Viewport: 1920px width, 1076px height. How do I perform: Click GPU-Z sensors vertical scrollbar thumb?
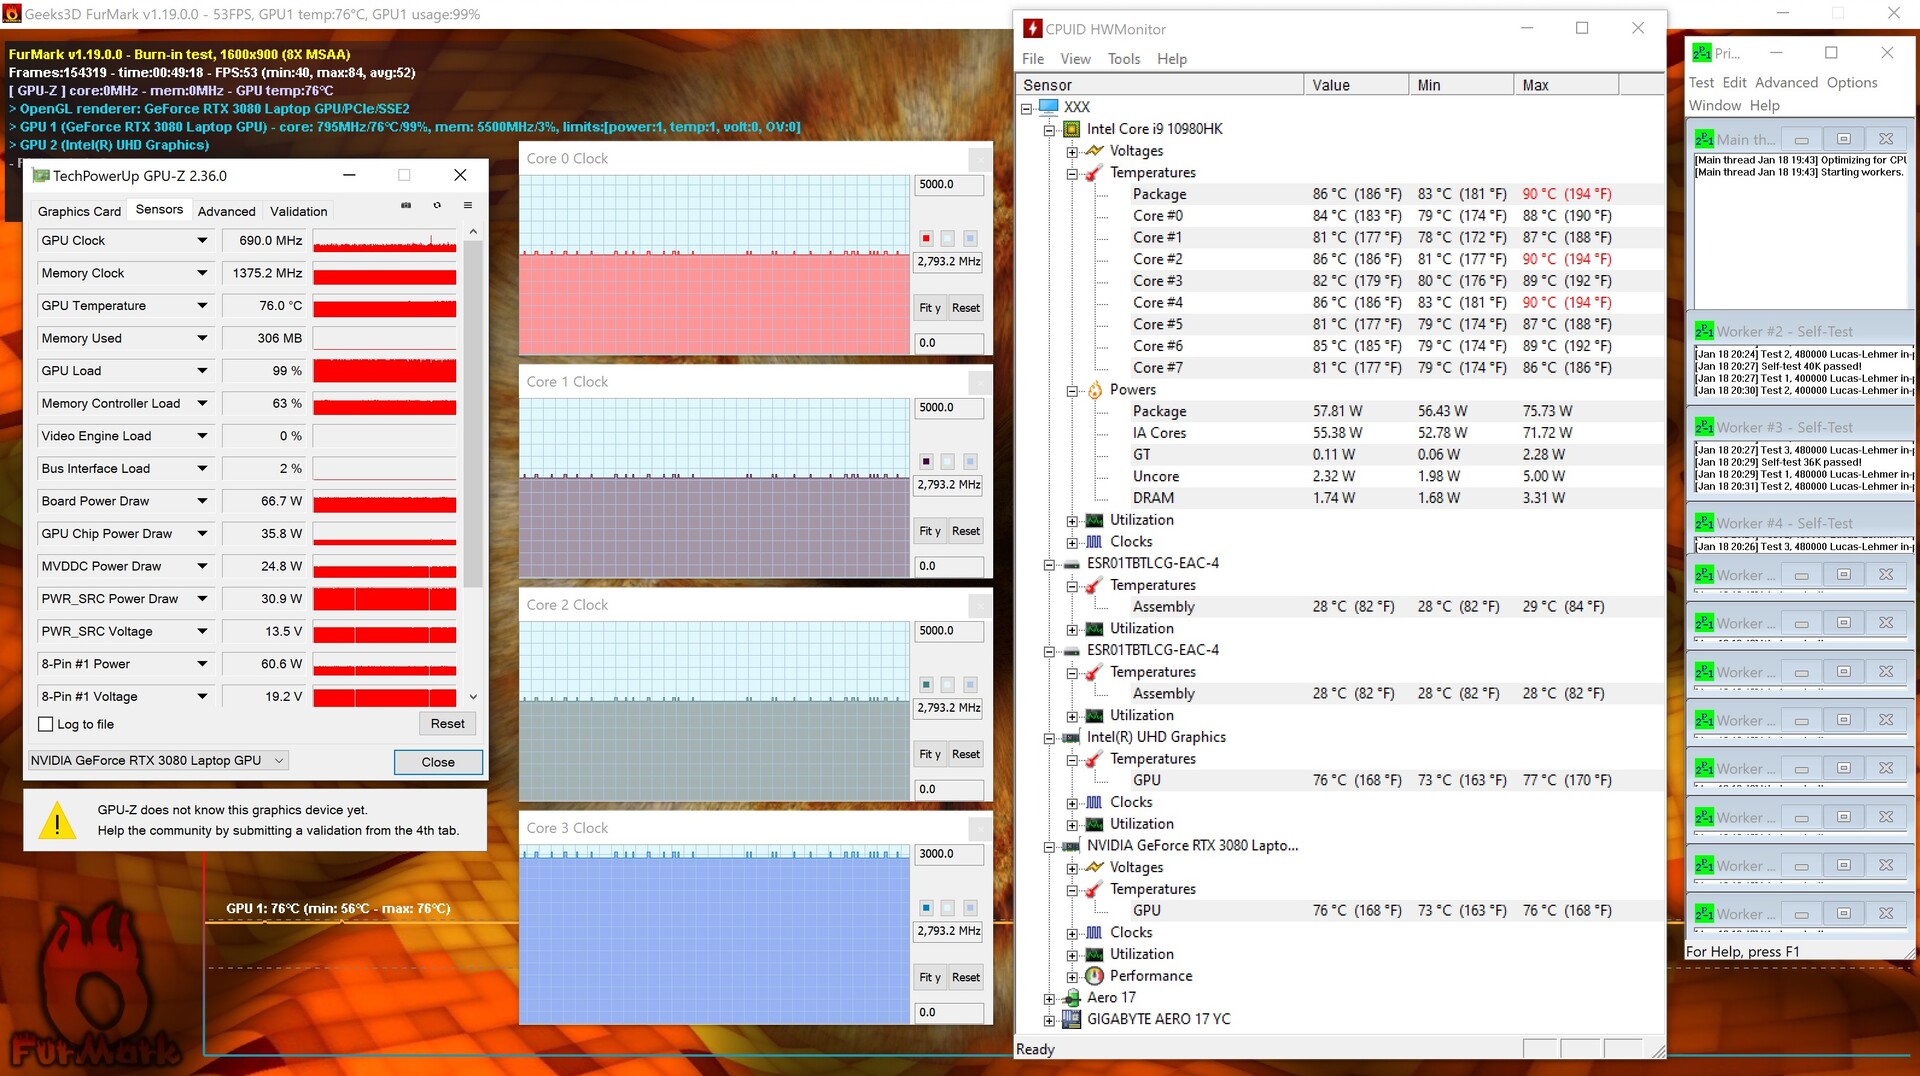point(473,413)
